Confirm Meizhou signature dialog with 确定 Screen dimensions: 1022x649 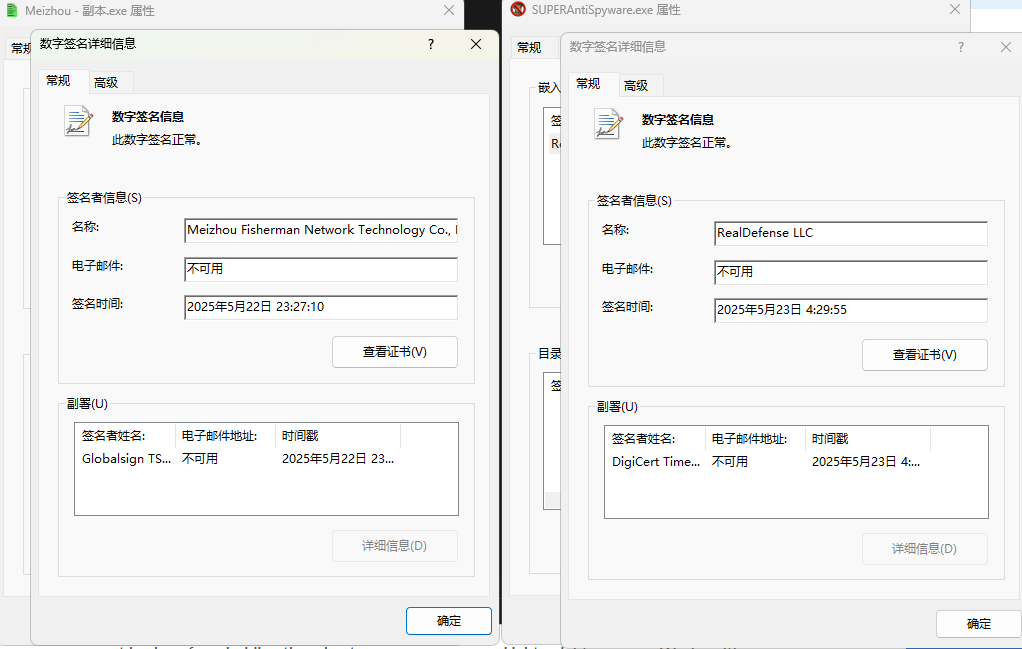(x=449, y=621)
